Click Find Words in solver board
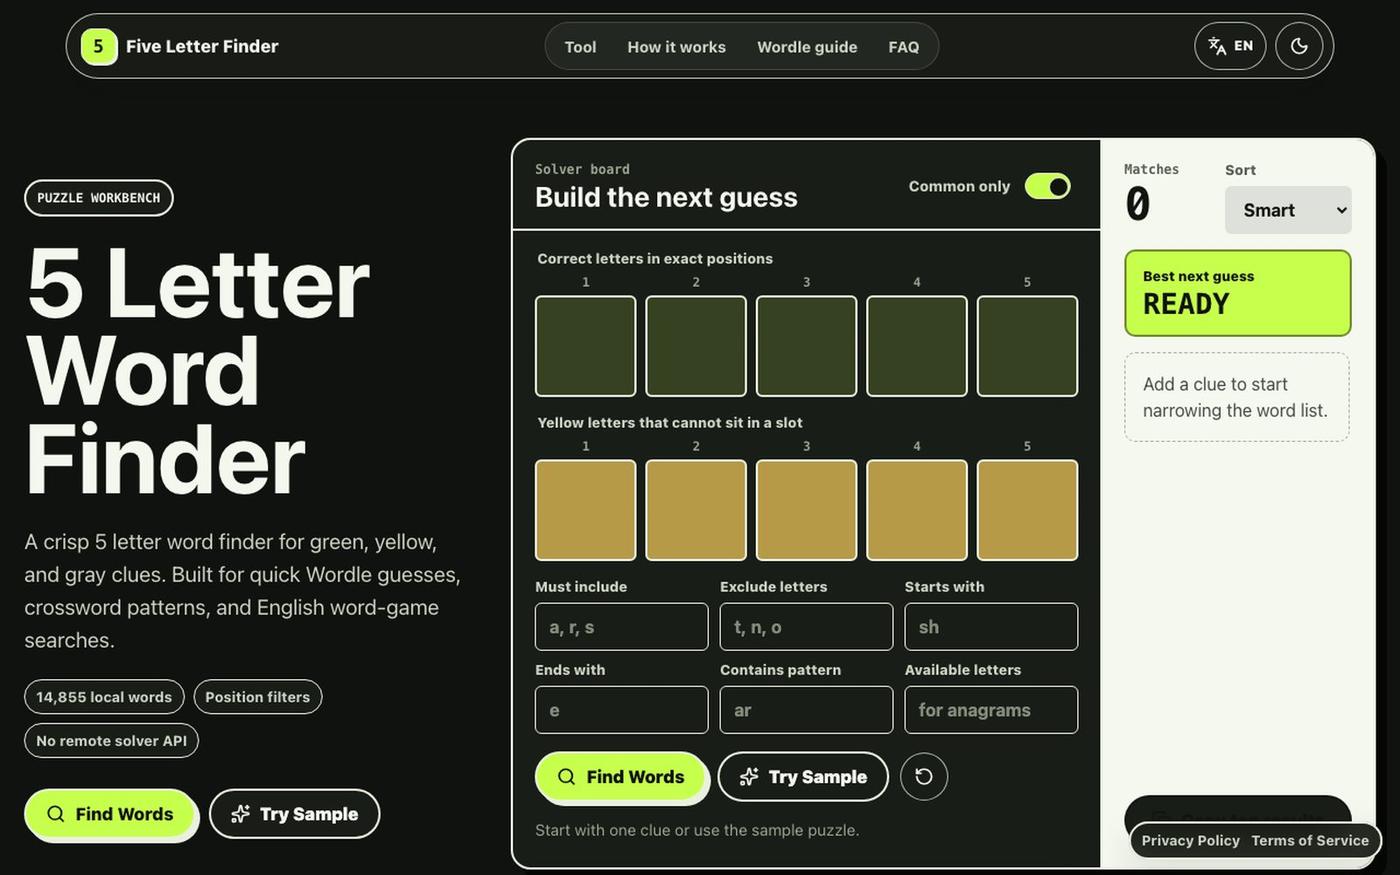The height and width of the screenshot is (875, 1400). (621, 777)
